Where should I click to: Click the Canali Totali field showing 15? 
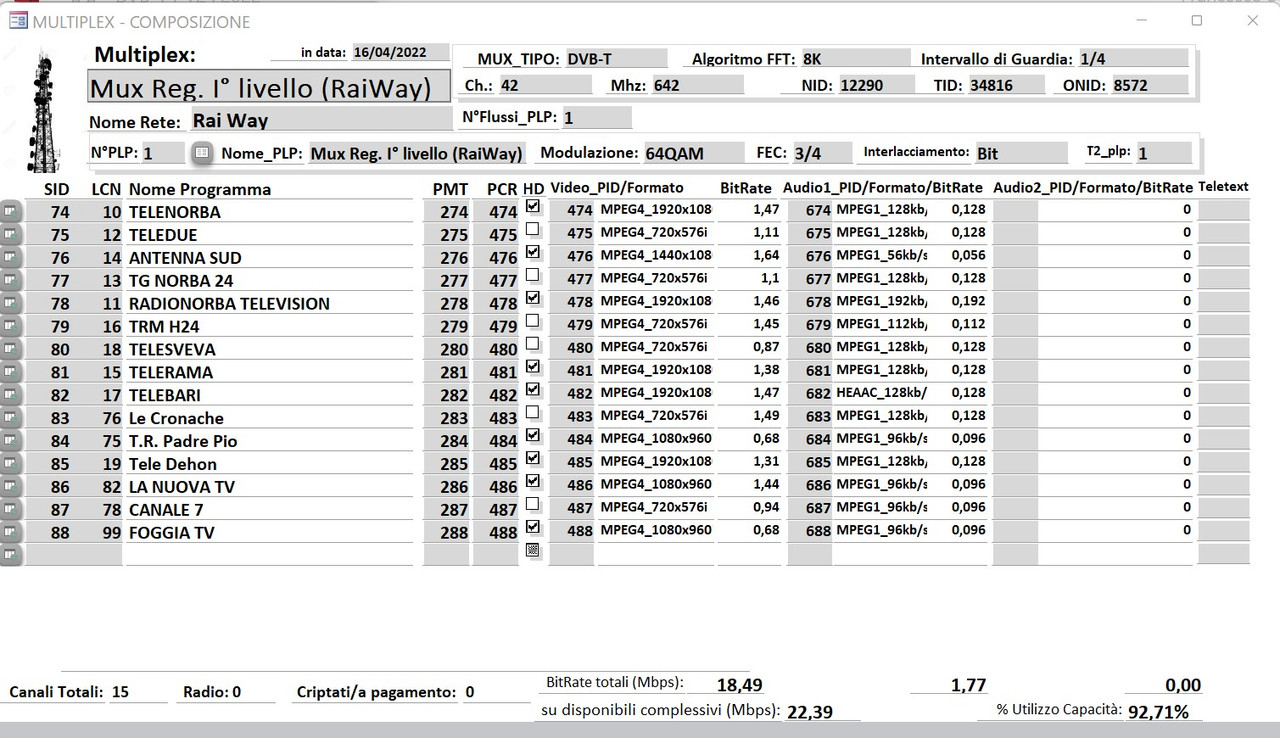[140, 691]
